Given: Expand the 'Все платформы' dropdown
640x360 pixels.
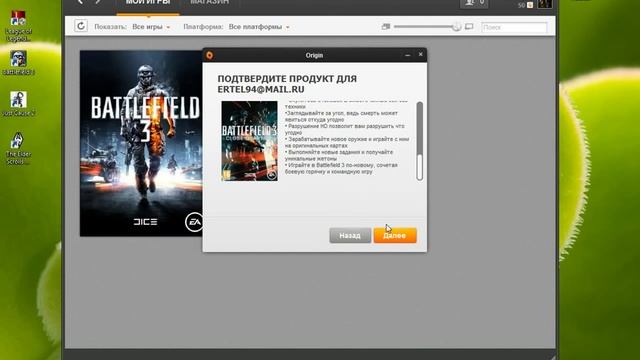Looking at the screenshot, I should tap(259, 27).
